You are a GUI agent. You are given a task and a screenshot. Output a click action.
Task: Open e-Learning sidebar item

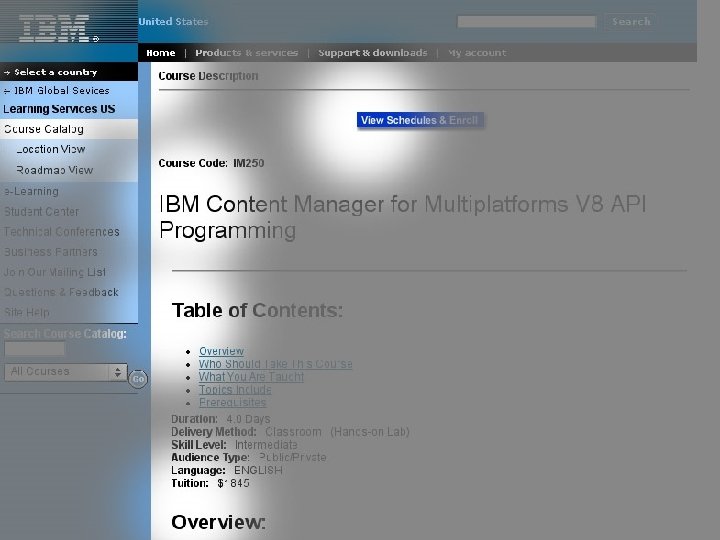[31, 191]
